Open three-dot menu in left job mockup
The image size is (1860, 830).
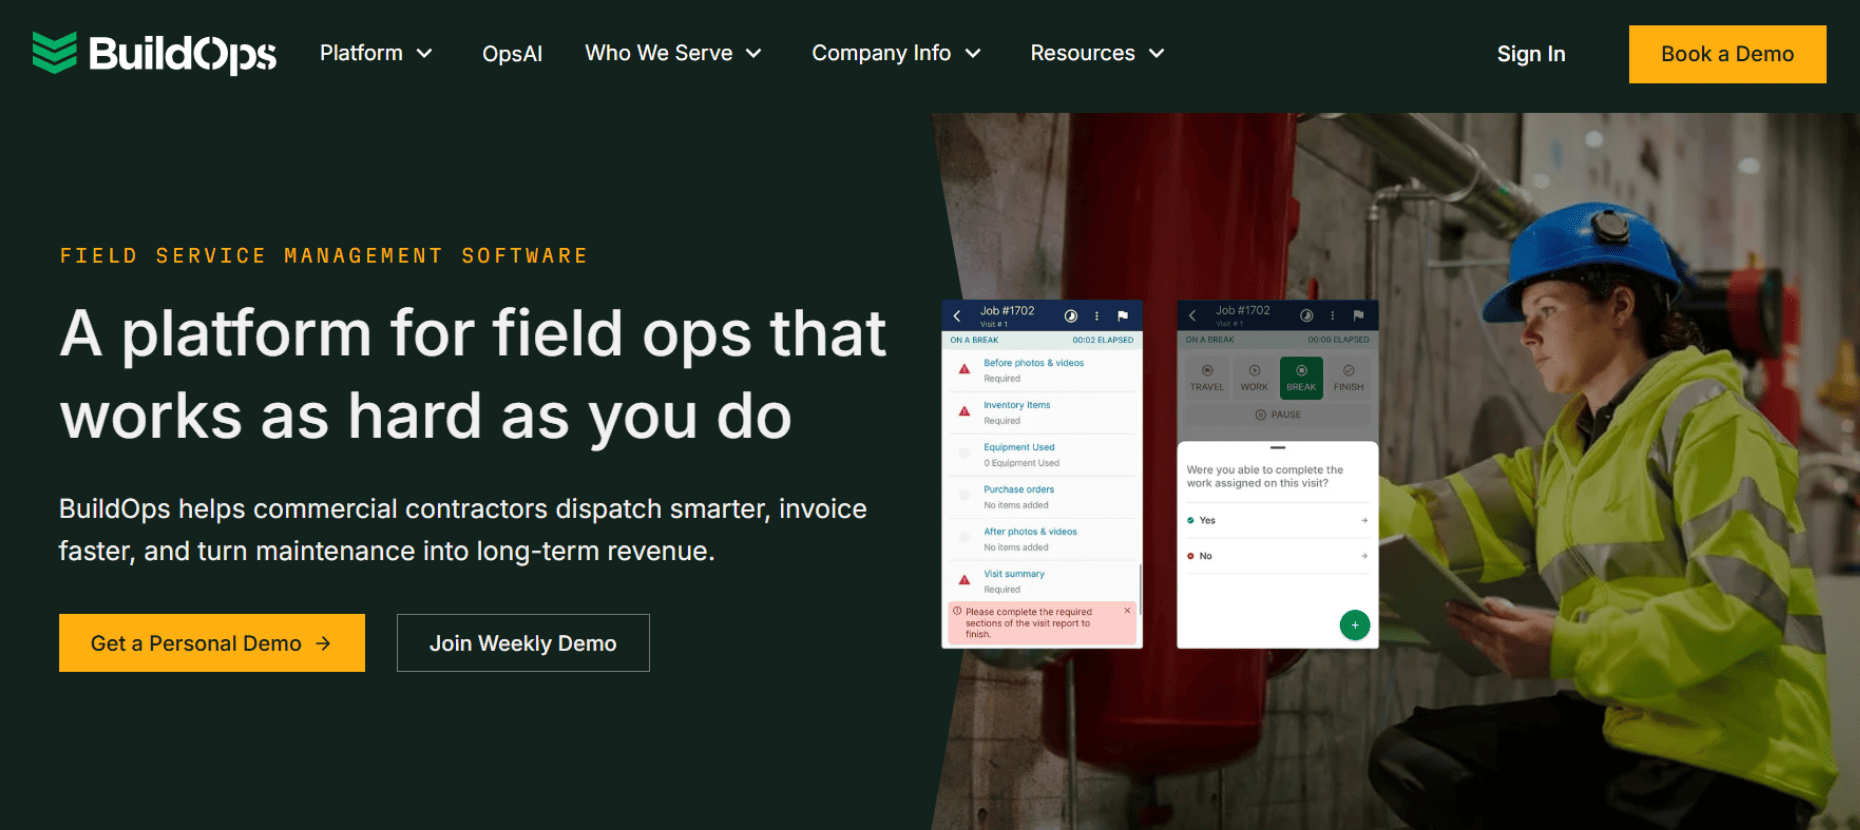click(1097, 316)
